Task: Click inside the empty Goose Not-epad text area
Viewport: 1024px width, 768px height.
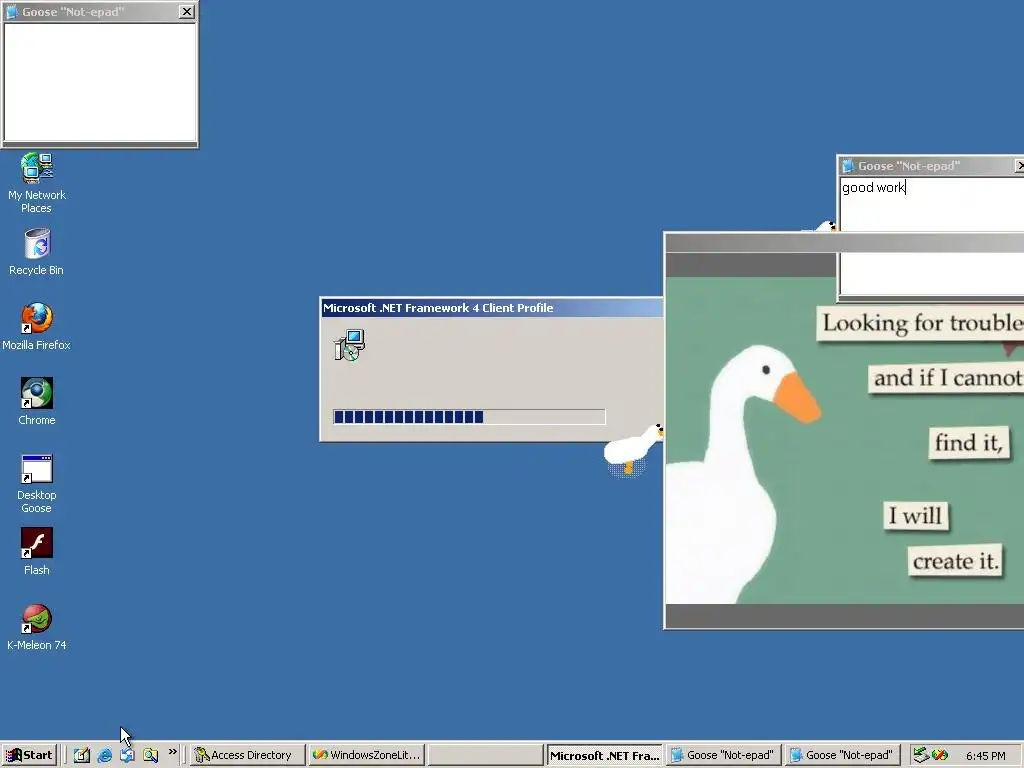Action: 100,82
